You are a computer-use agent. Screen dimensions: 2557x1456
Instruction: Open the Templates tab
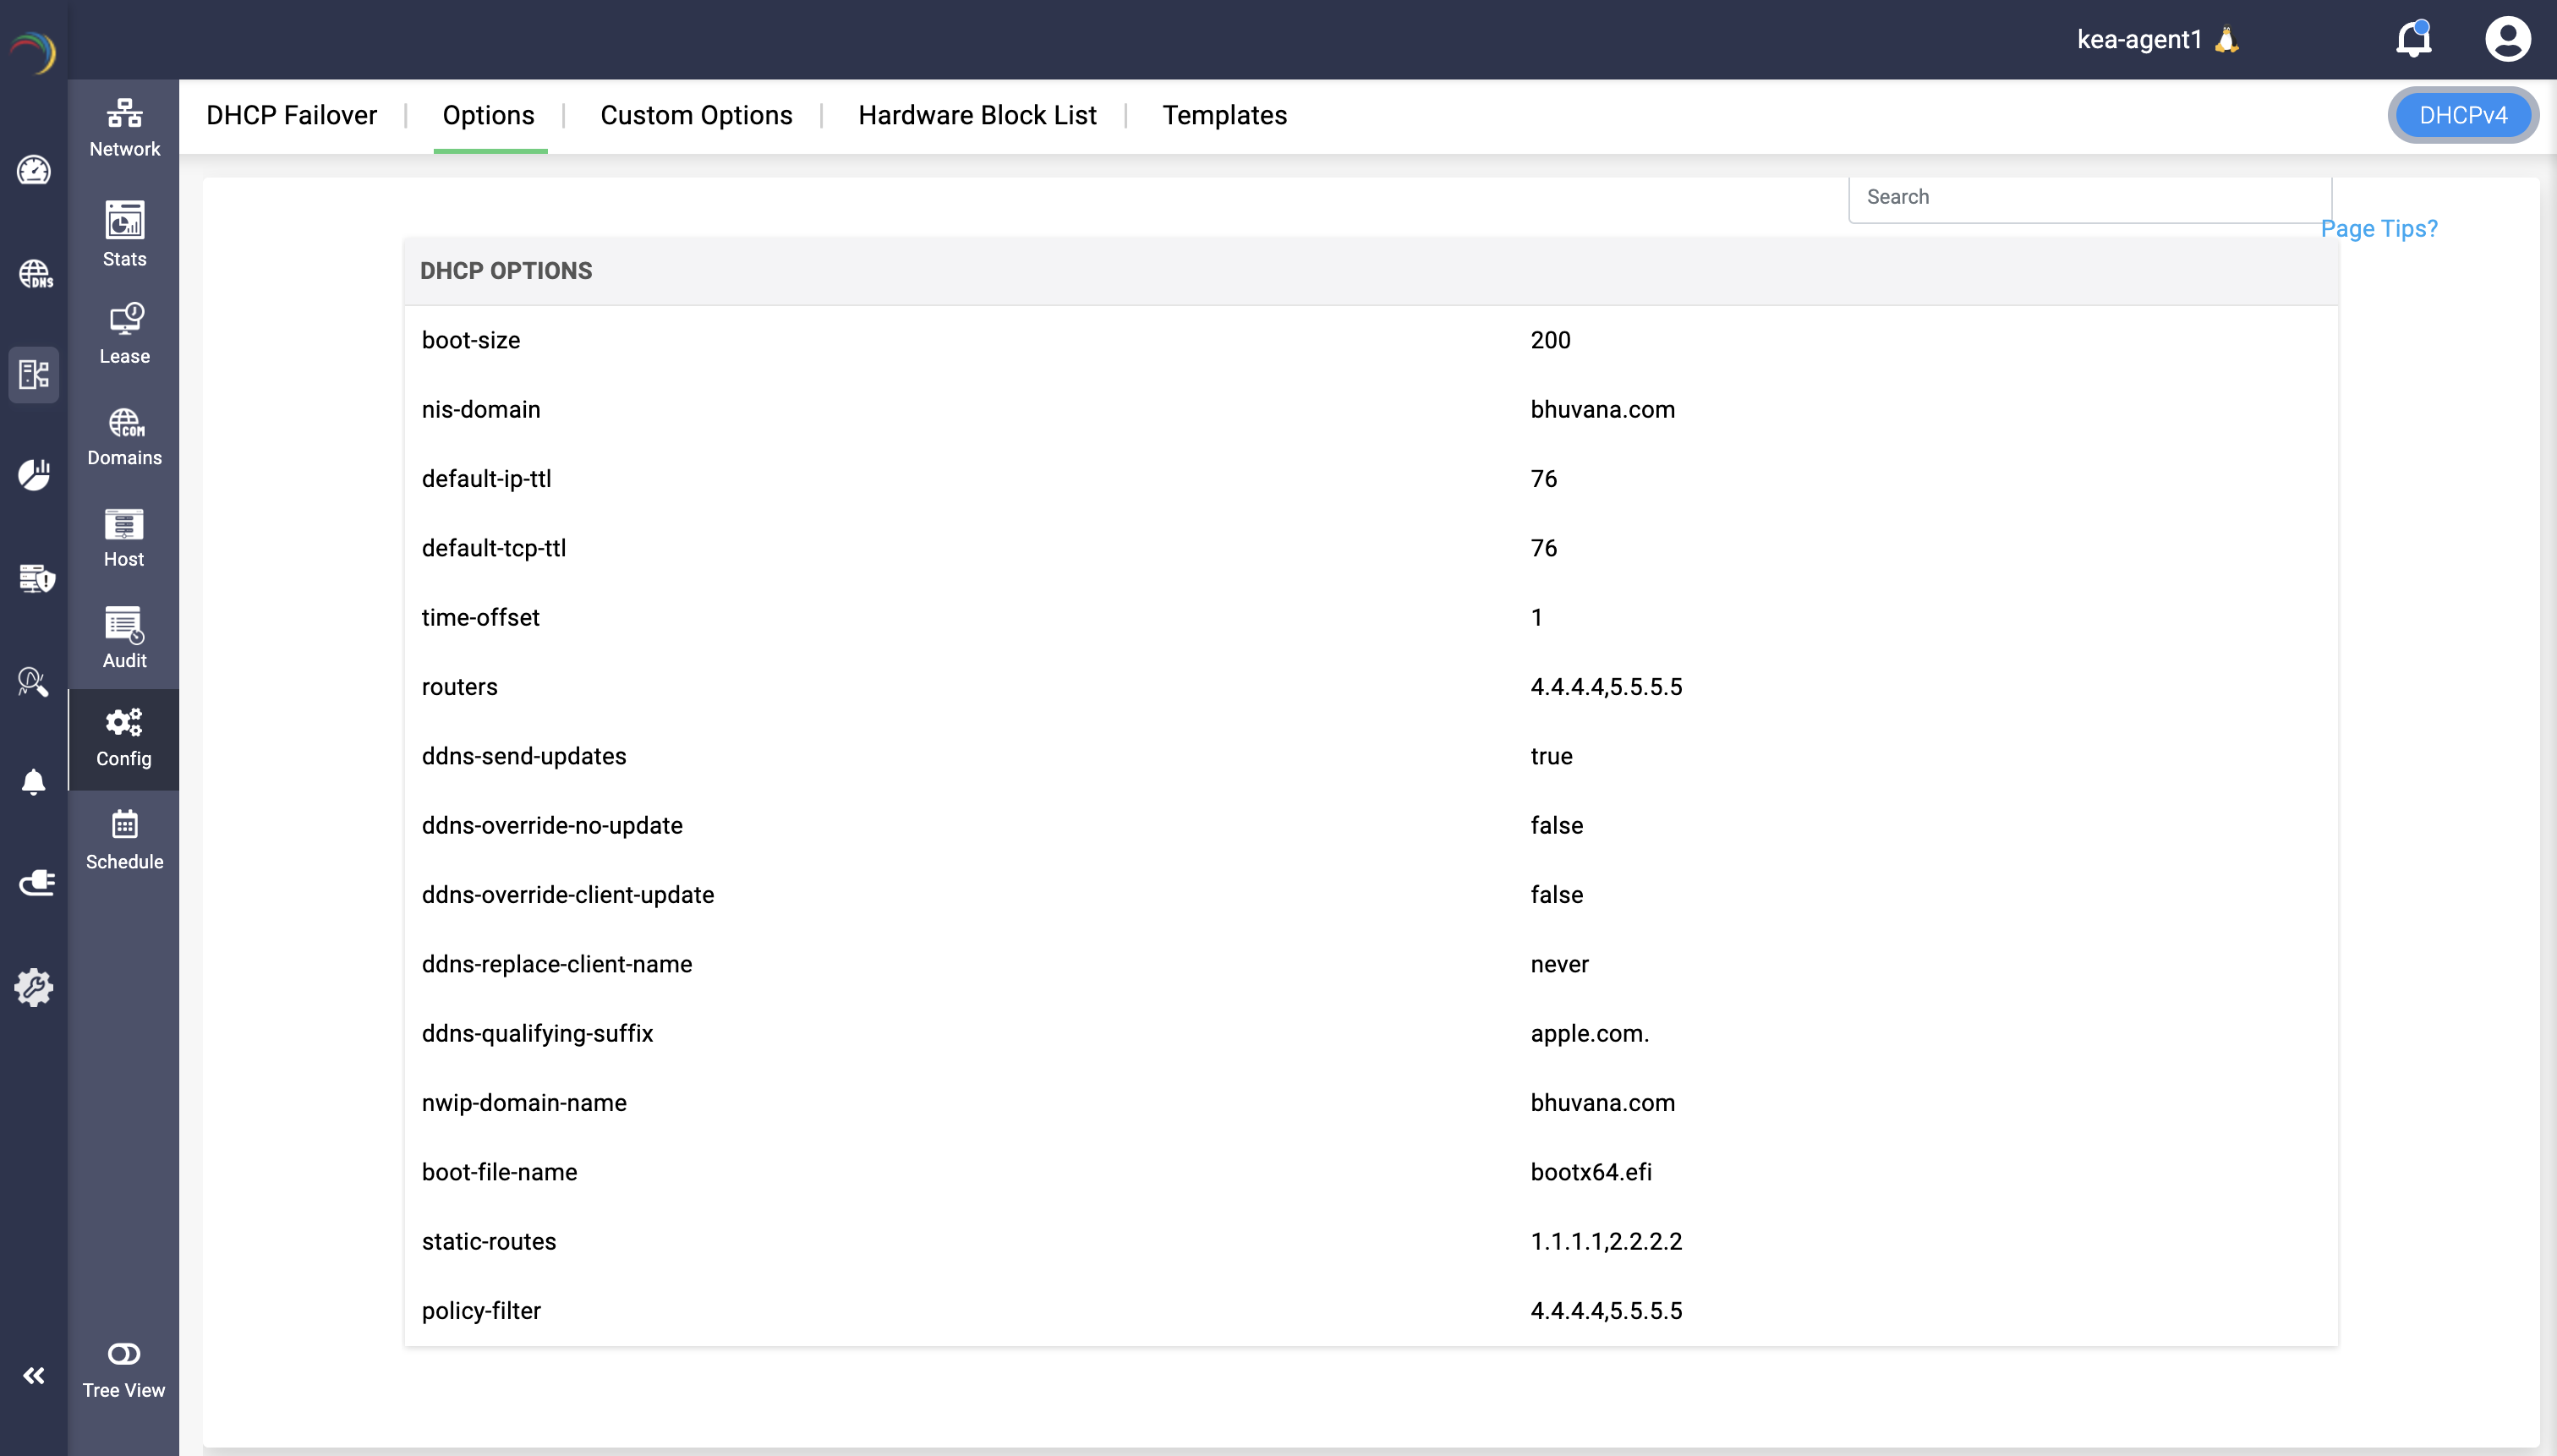1224,115
